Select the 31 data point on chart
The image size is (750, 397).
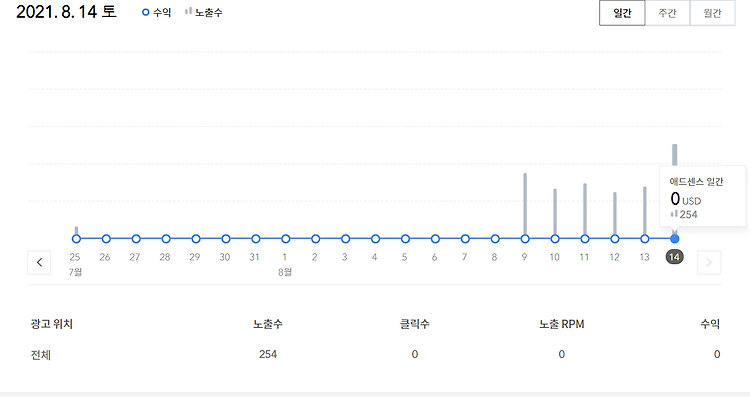coord(256,239)
